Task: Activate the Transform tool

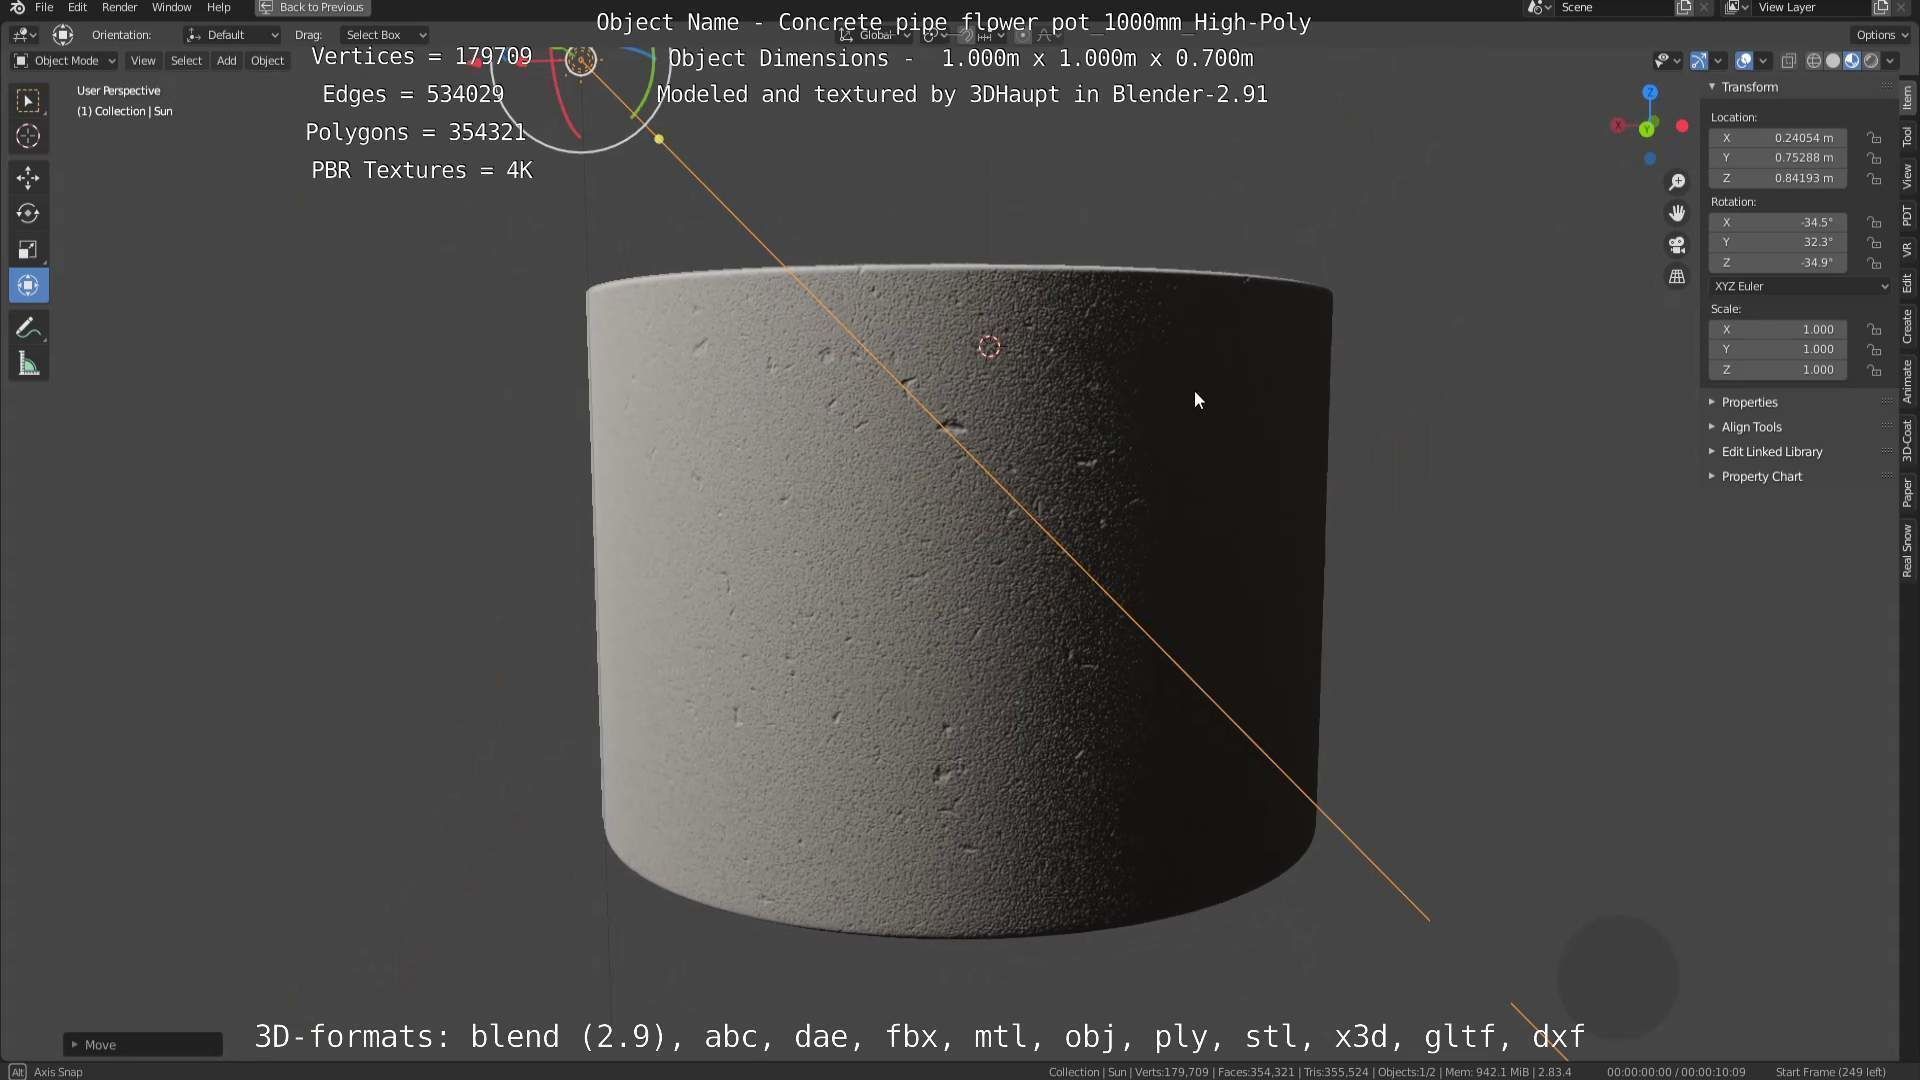Action: coord(28,286)
